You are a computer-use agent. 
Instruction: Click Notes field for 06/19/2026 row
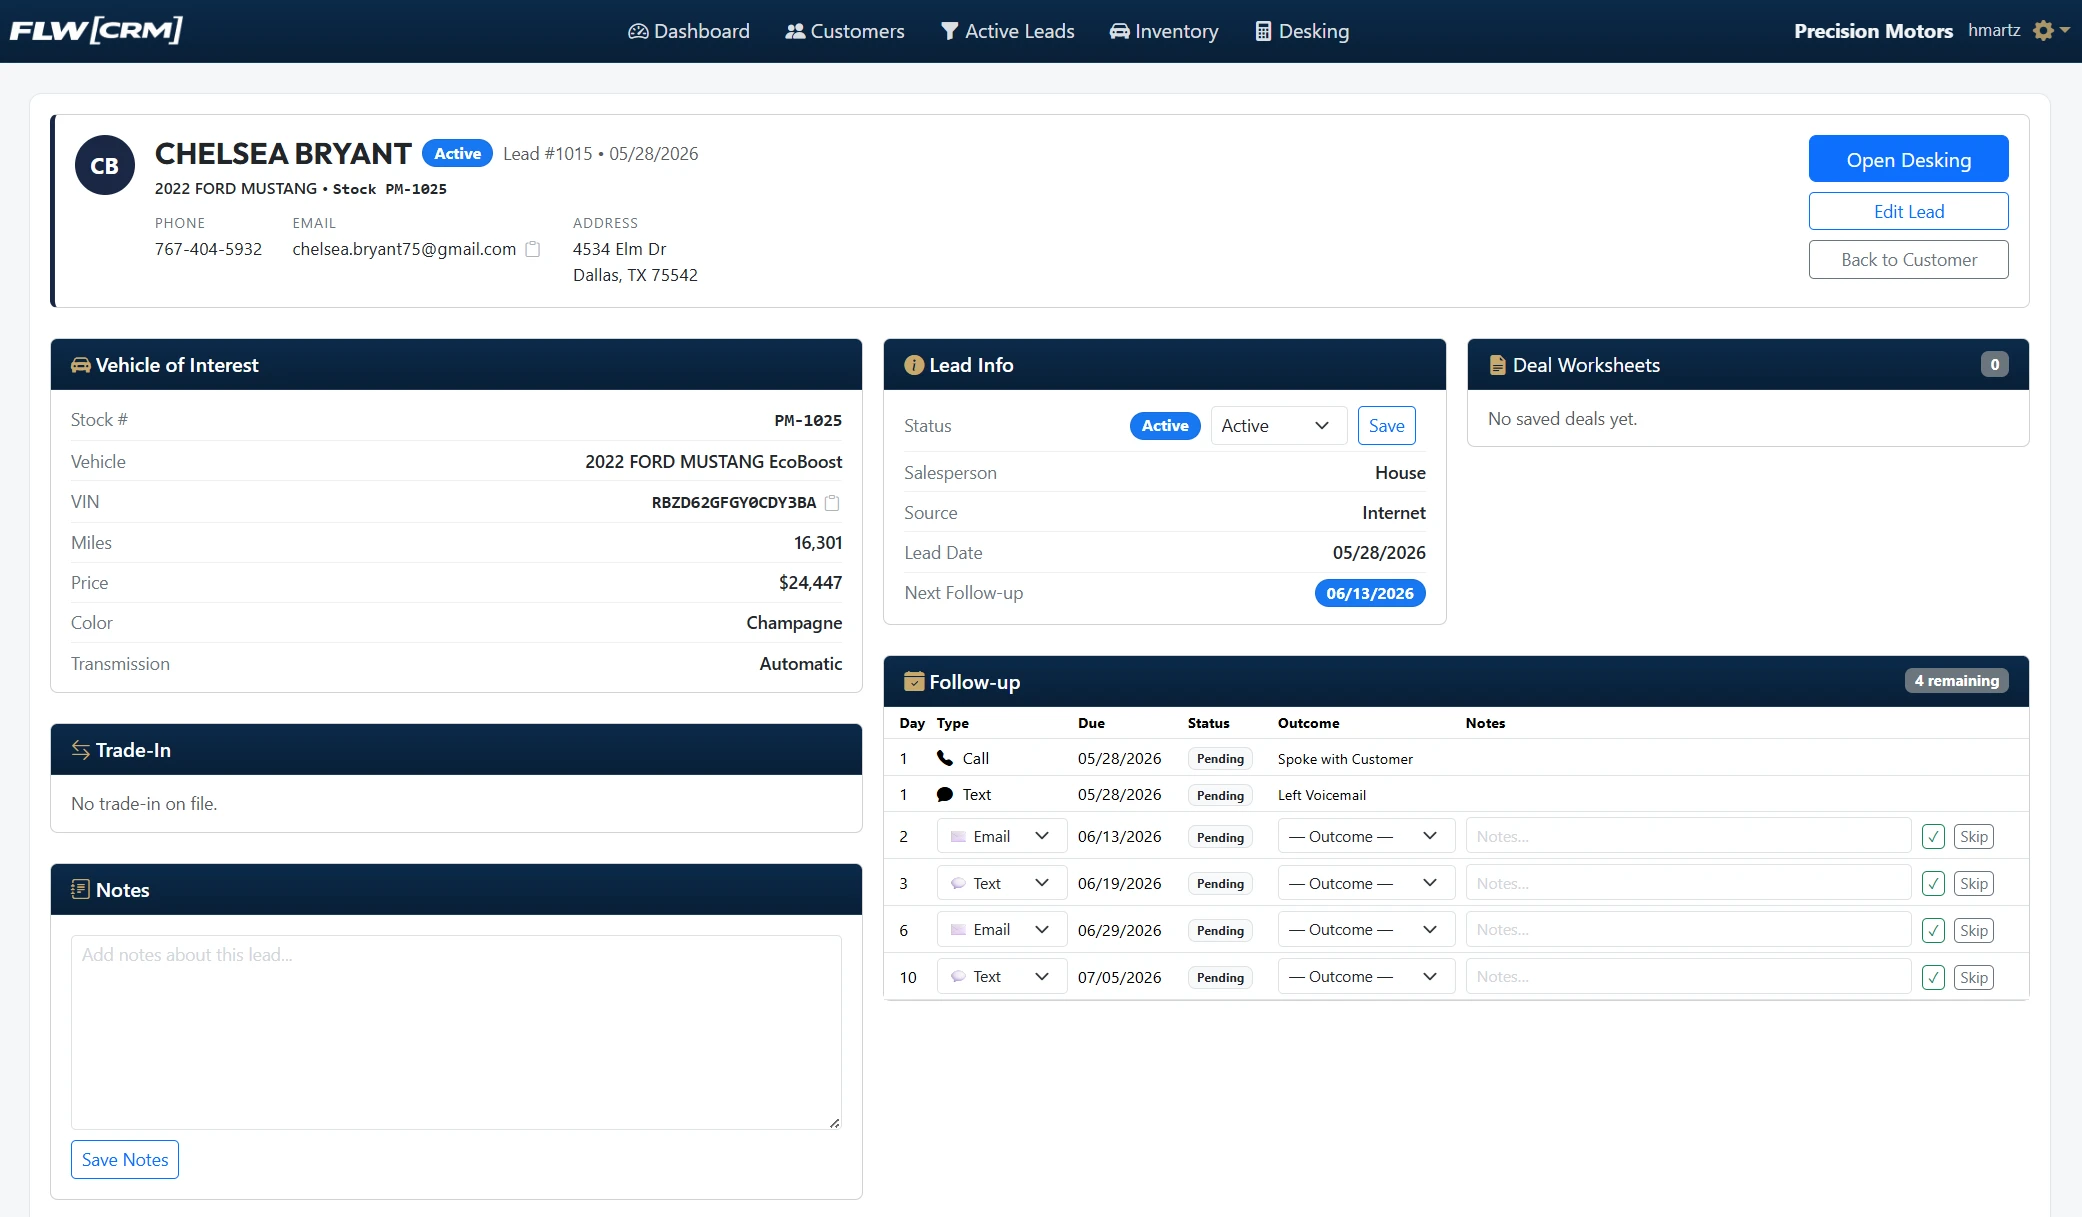(x=1688, y=883)
